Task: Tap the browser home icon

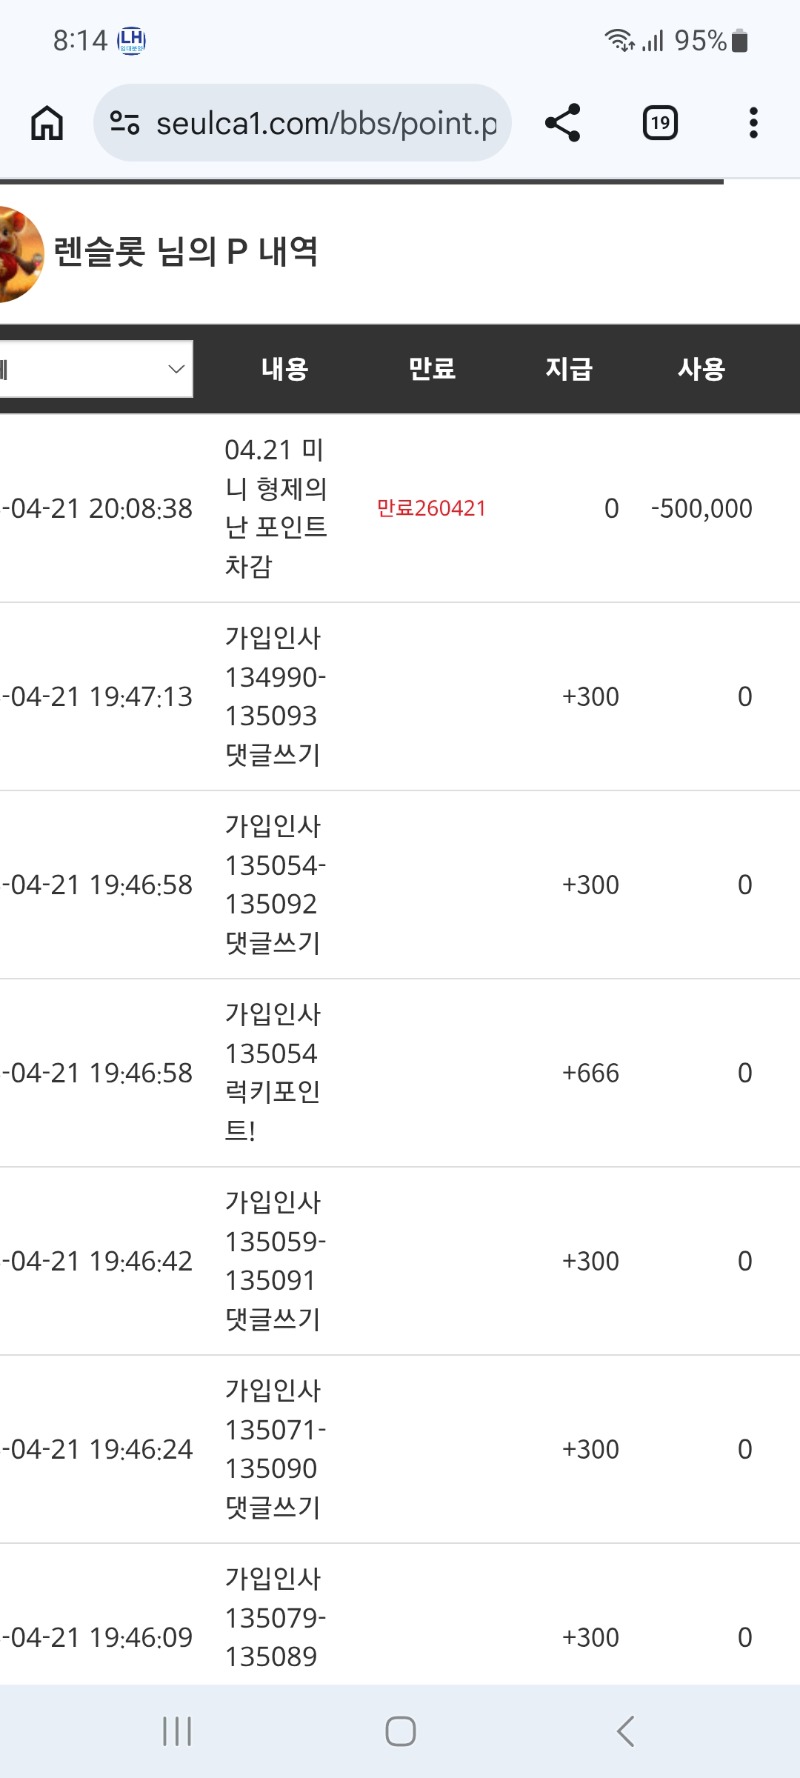Action: [47, 123]
